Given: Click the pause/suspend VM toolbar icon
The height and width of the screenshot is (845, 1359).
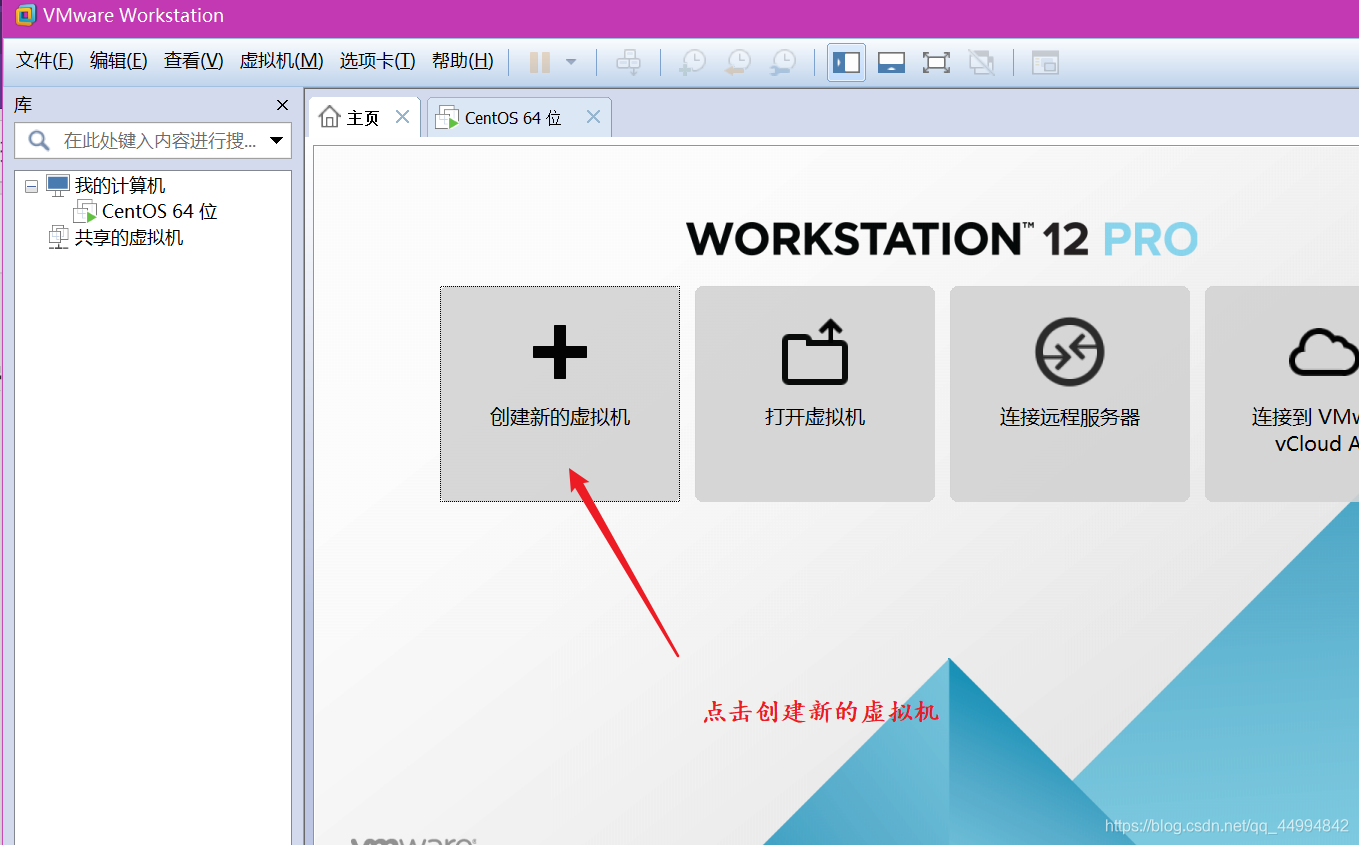Looking at the screenshot, I should click(x=540, y=63).
